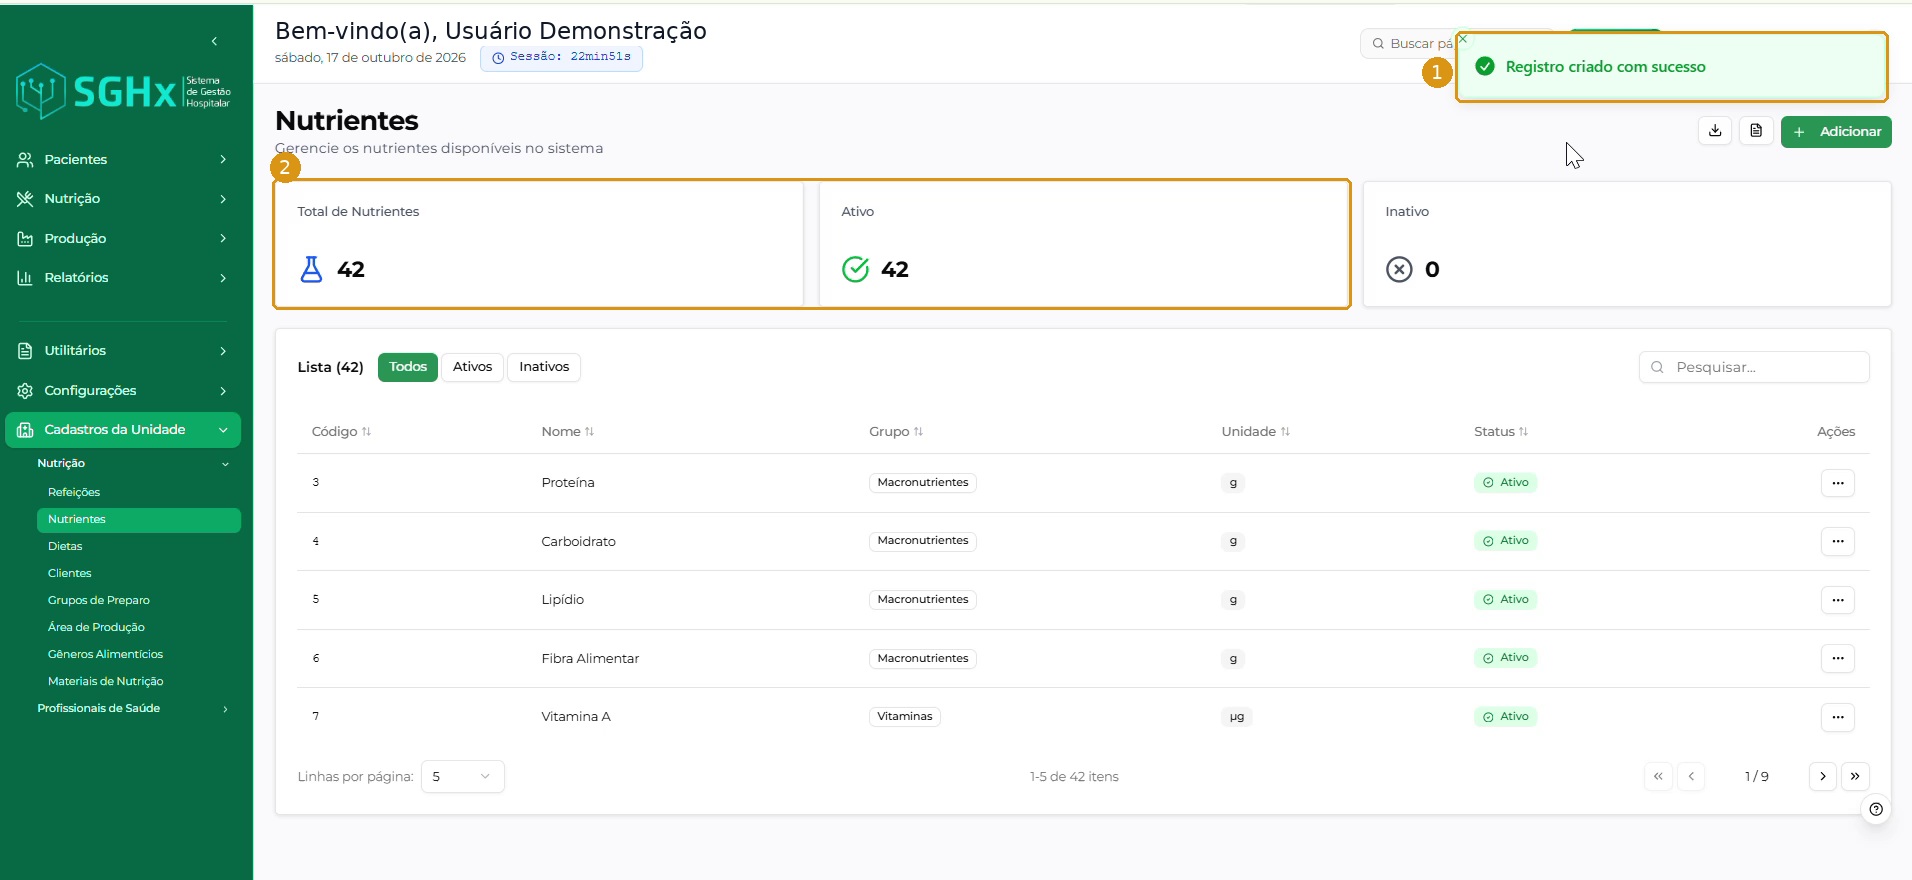Image resolution: width=1912 pixels, height=880 pixels.
Task: Click the Pesquisar search field
Action: [1754, 367]
